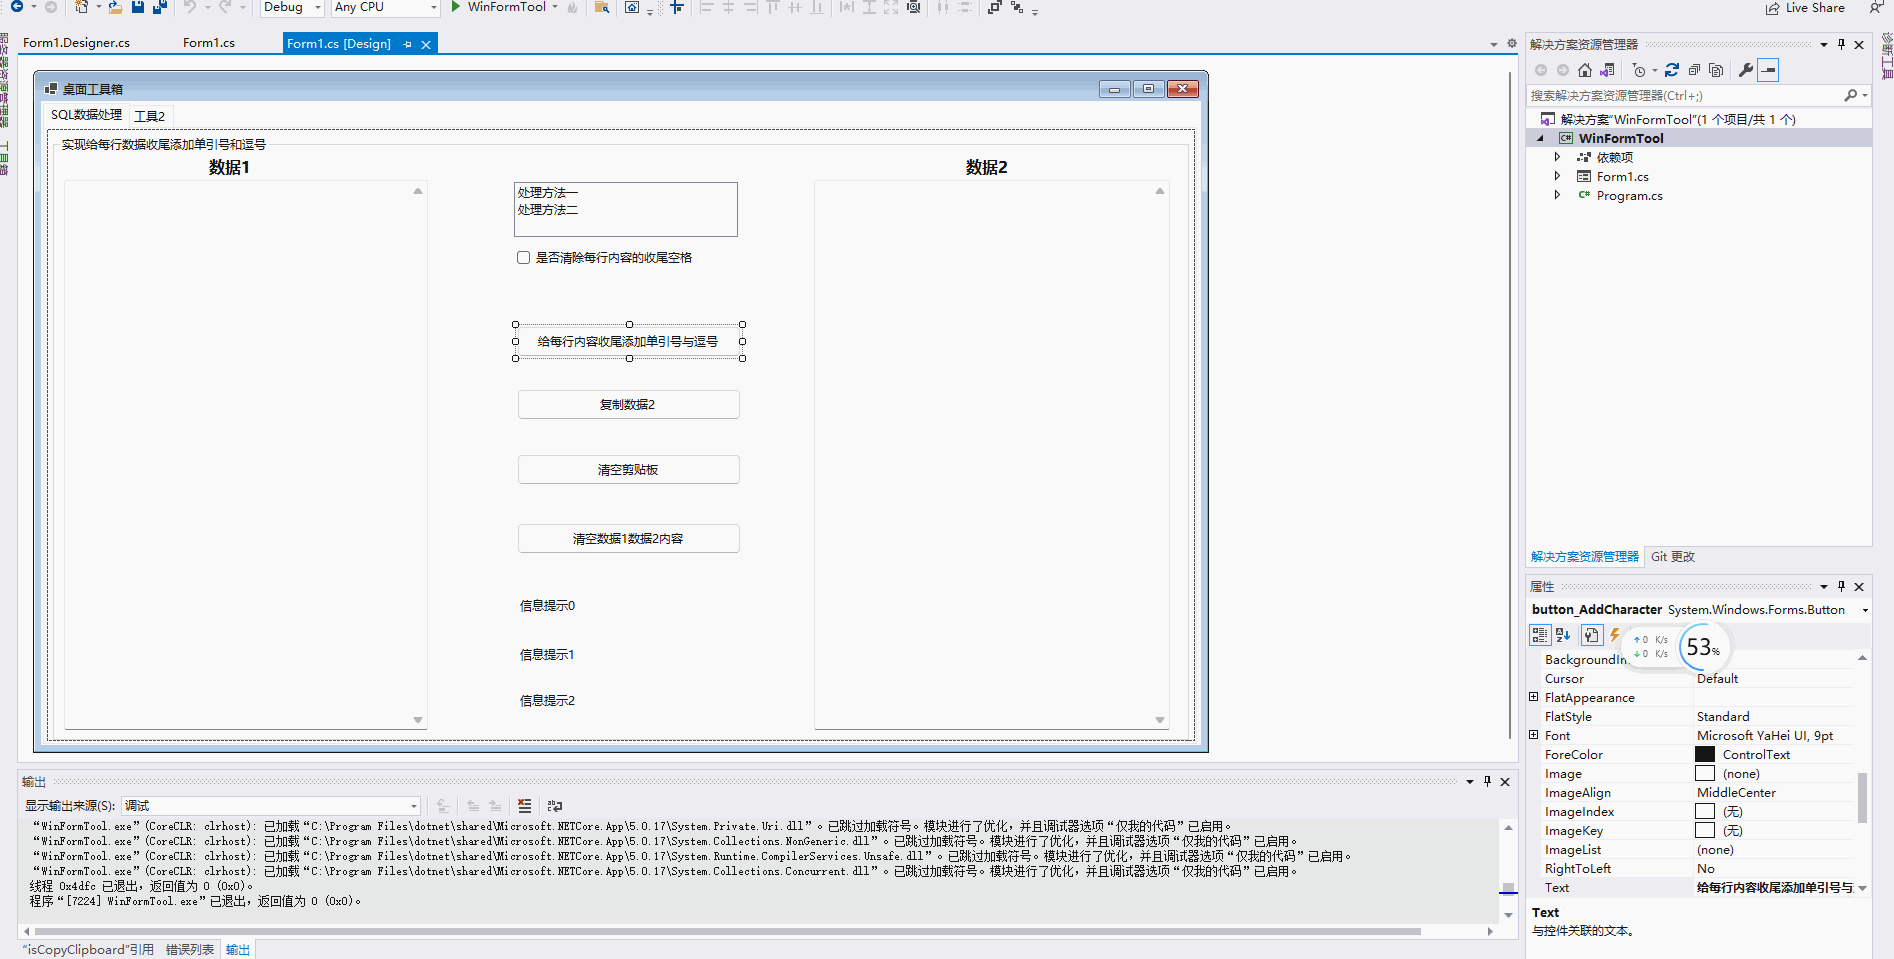Screen dimensions: 1894x959
Task: Click the Navigate Backward arrow in top toolbar
Action: (17, 6)
